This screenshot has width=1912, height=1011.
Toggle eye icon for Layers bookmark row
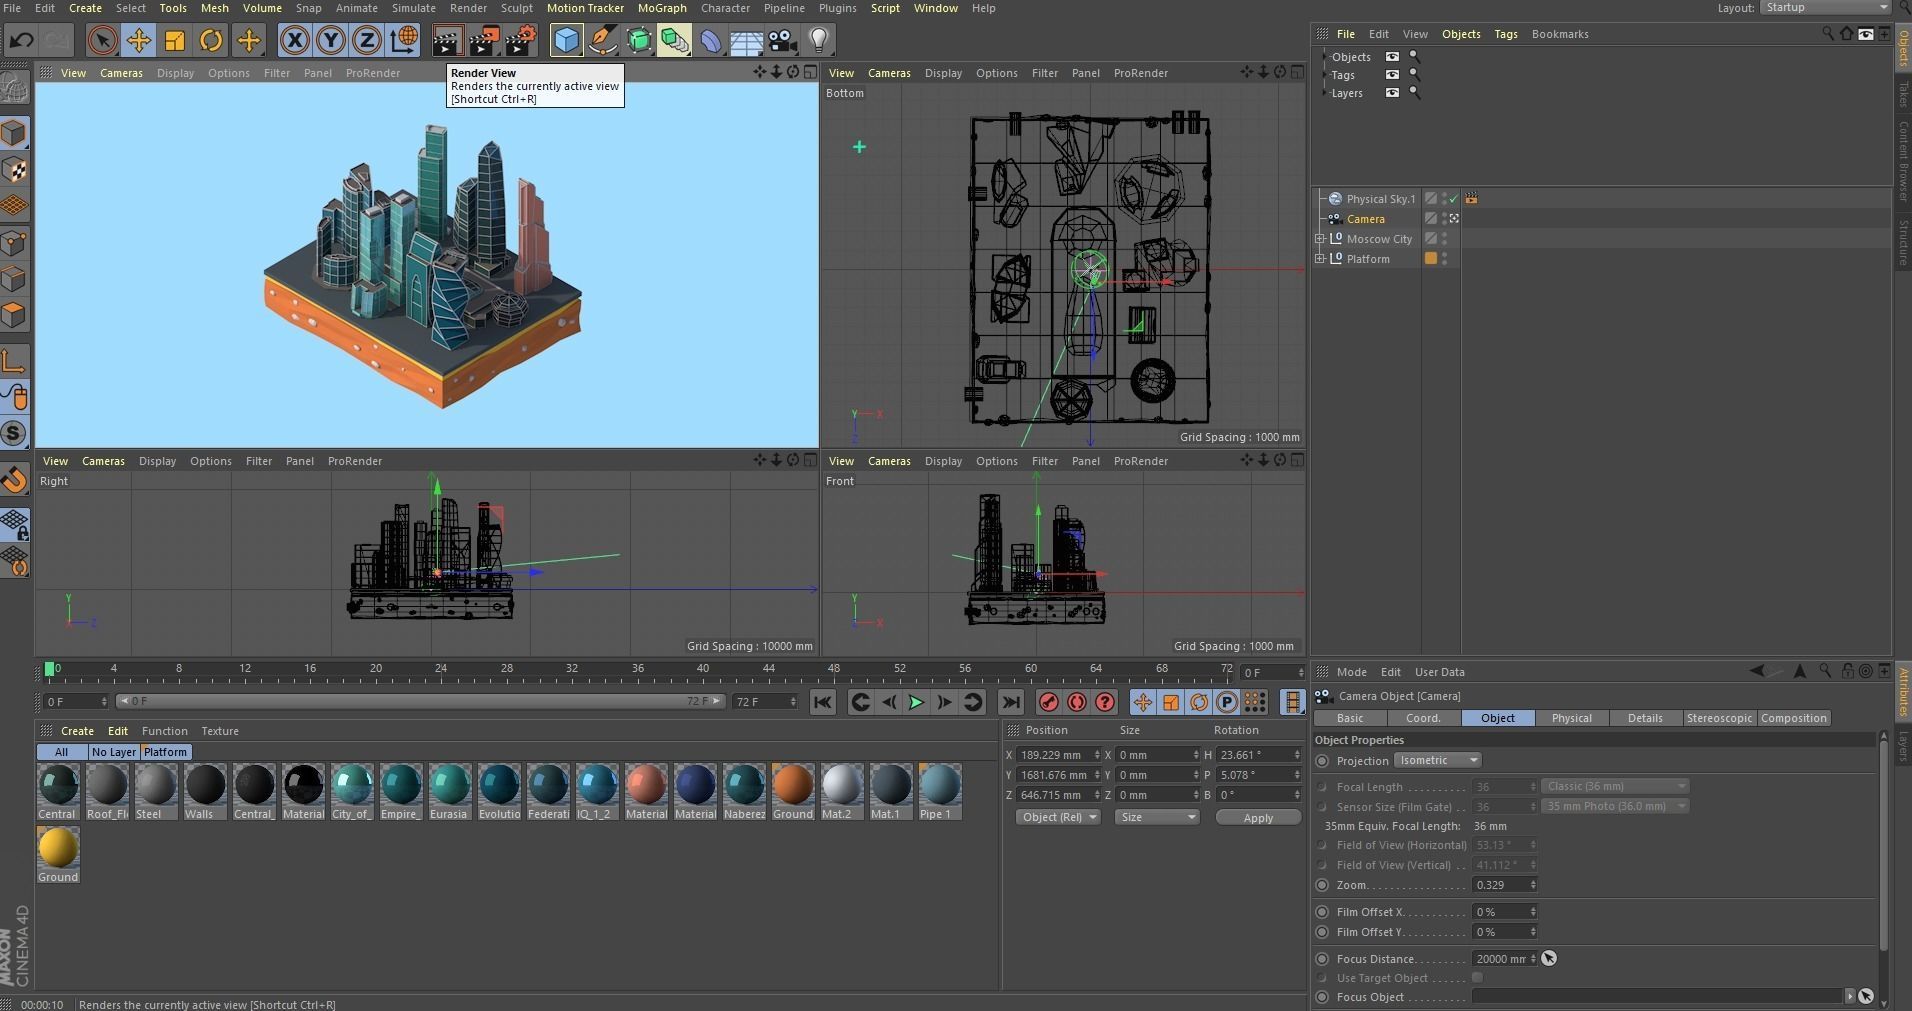pos(1392,93)
